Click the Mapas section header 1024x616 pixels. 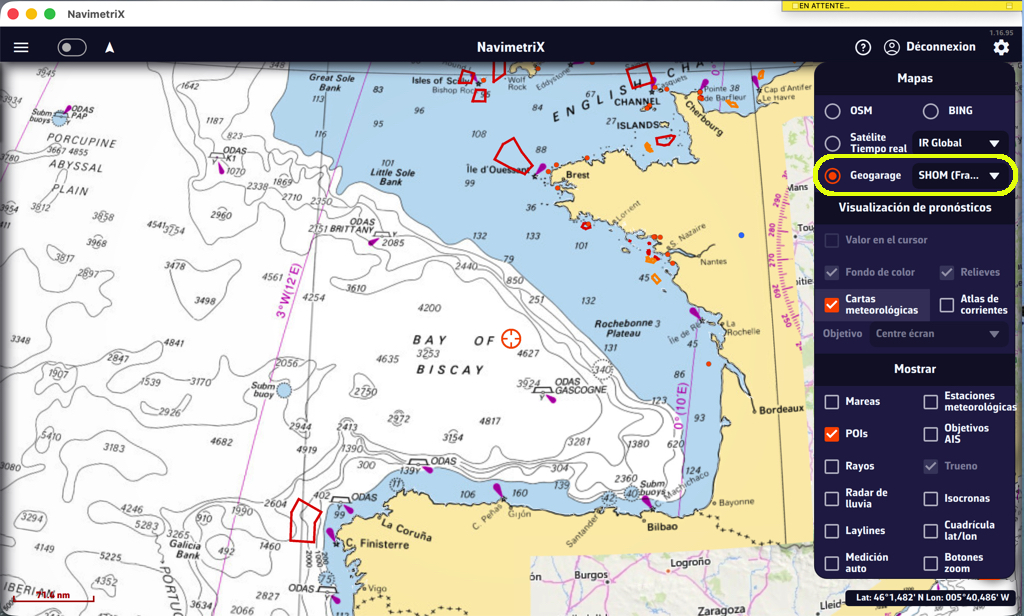(914, 78)
